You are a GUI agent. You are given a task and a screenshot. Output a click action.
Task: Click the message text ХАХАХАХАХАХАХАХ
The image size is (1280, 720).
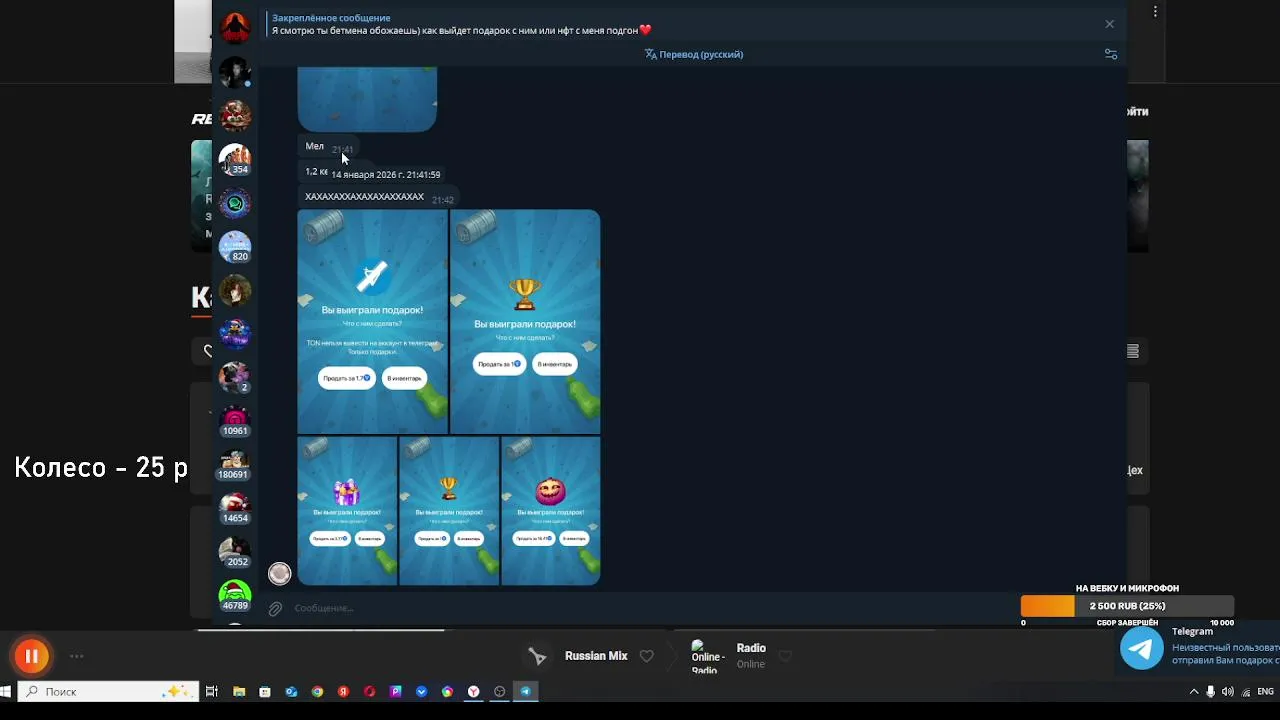pyautogui.click(x=364, y=197)
